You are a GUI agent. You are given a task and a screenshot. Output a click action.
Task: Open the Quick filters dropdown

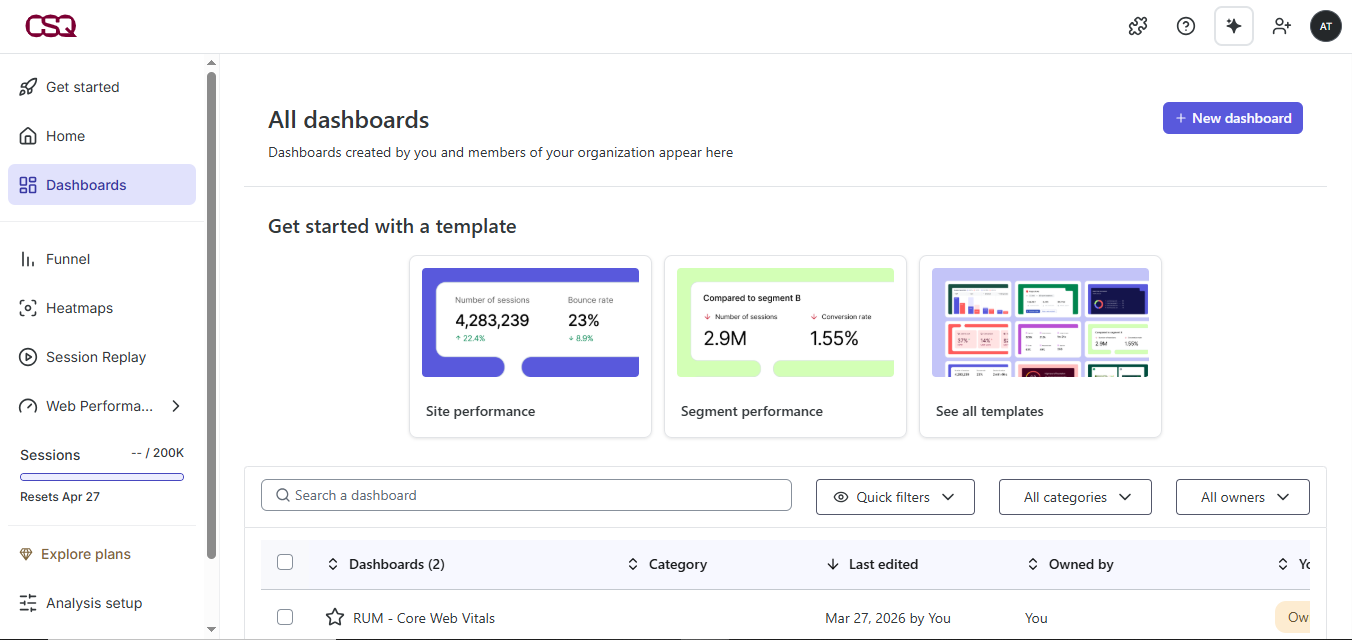pos(895,497)
